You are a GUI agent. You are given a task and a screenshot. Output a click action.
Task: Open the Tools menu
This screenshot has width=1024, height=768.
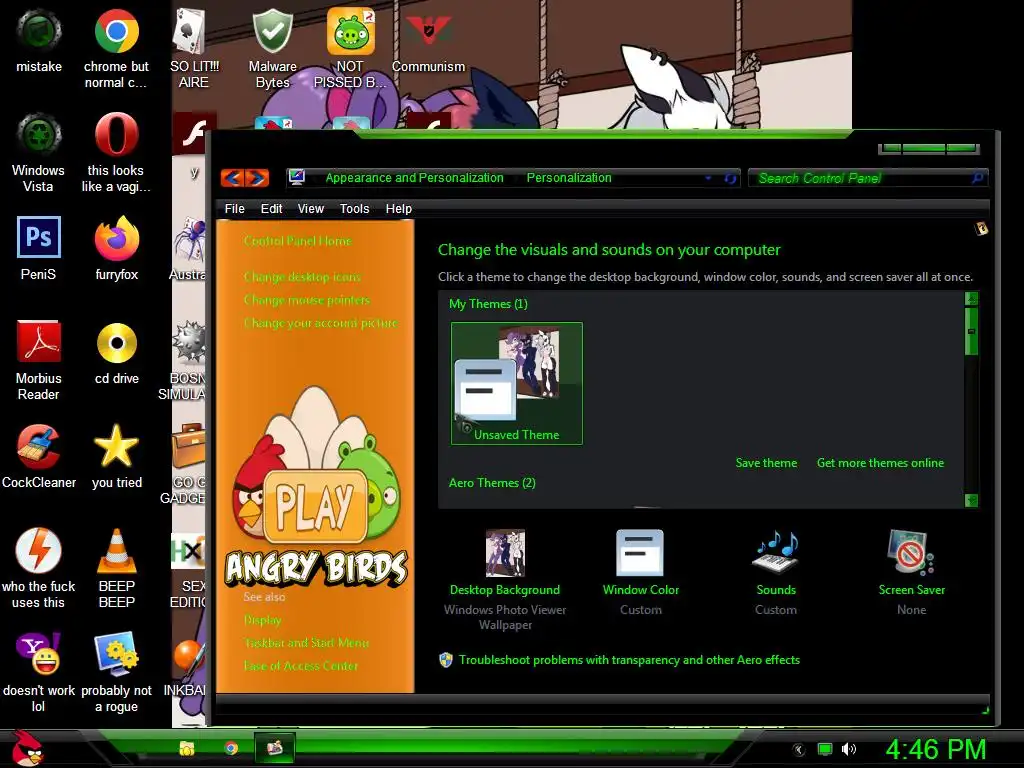[354, 209]
